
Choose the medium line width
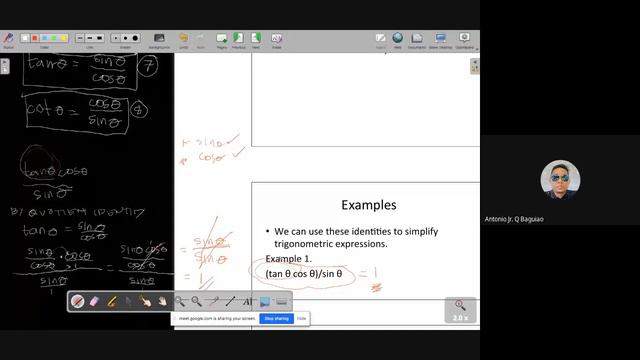90,38
